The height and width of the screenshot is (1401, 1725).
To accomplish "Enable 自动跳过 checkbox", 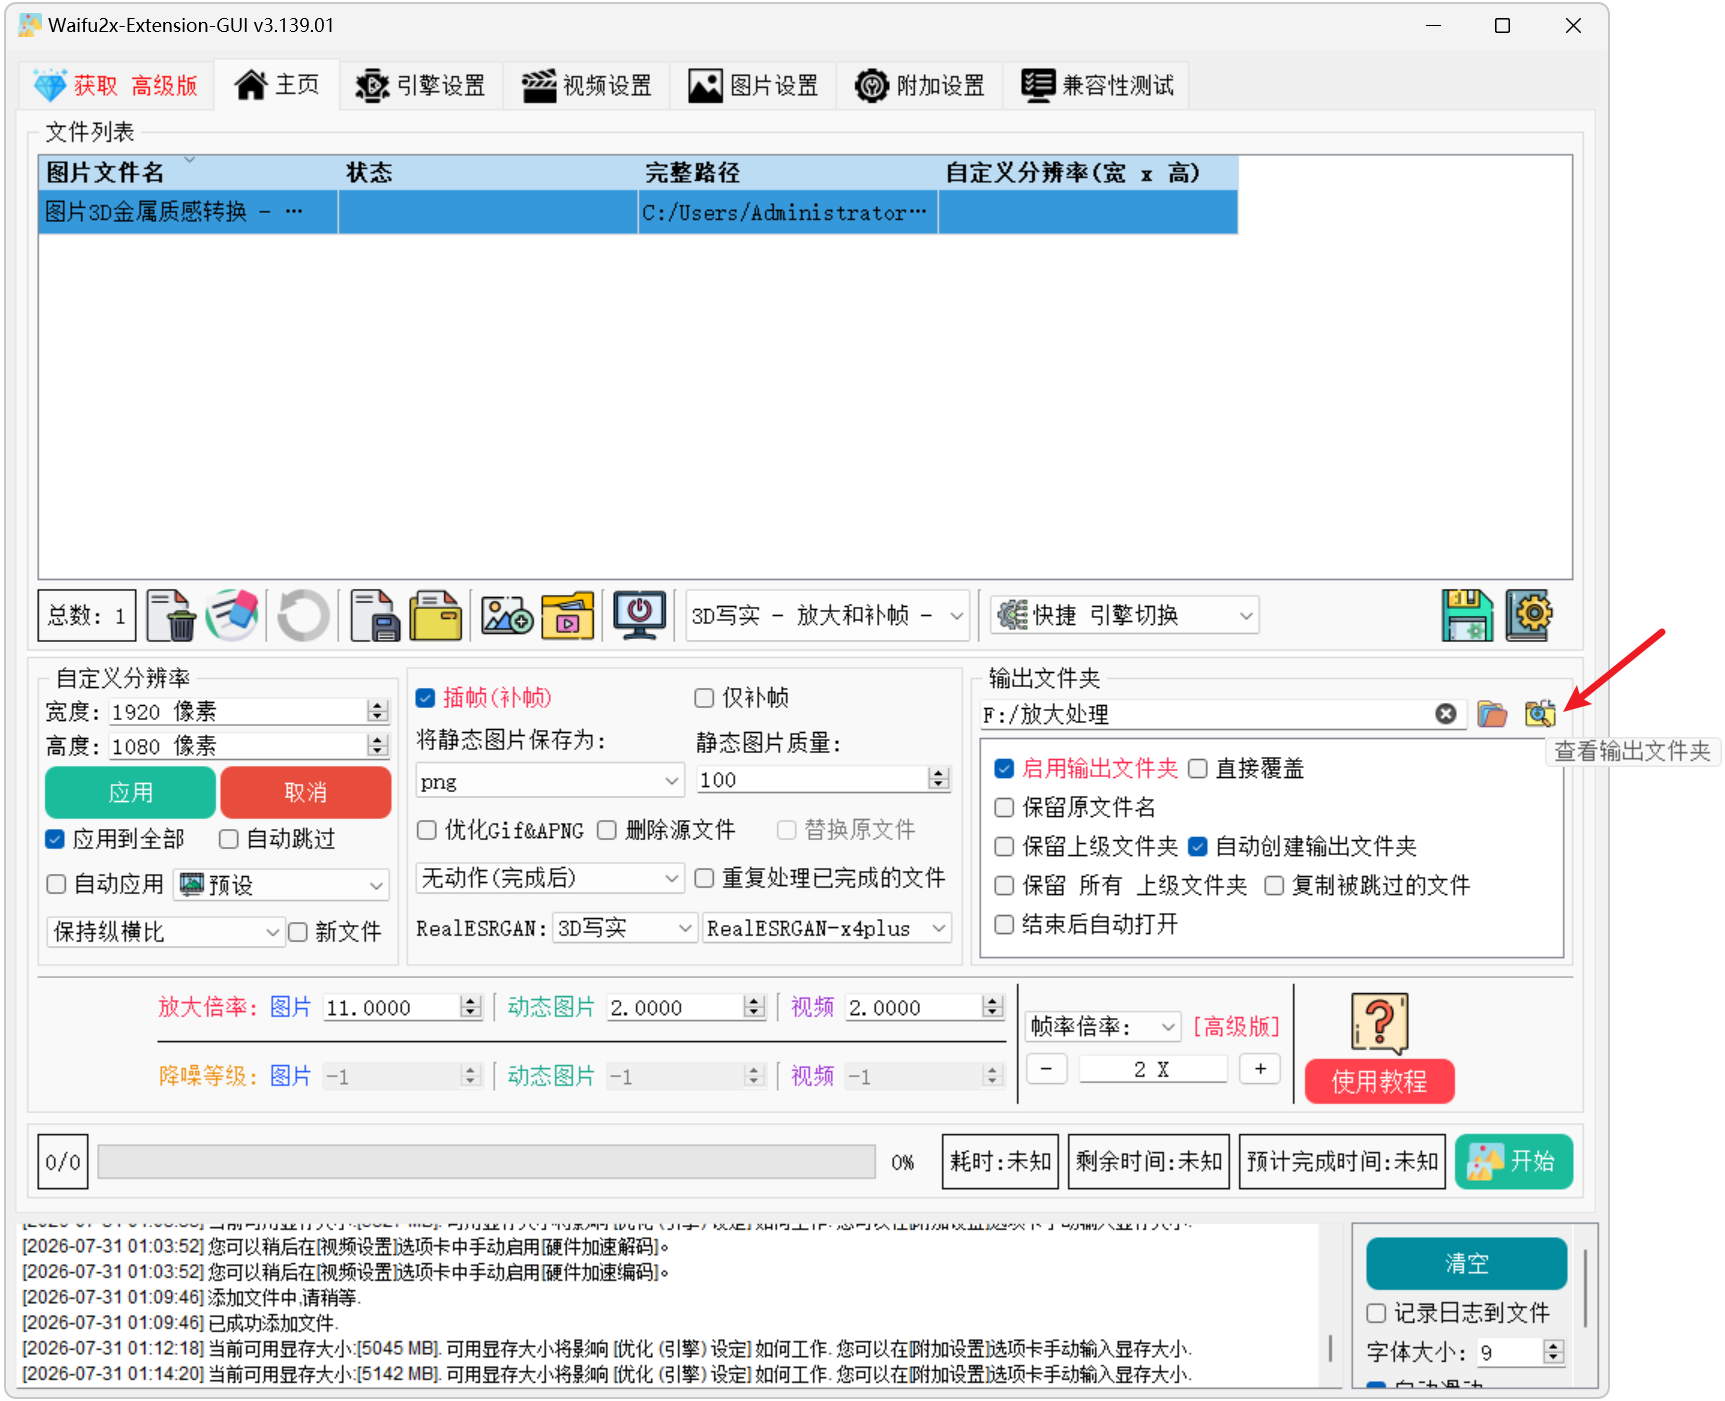I will 229,839.
